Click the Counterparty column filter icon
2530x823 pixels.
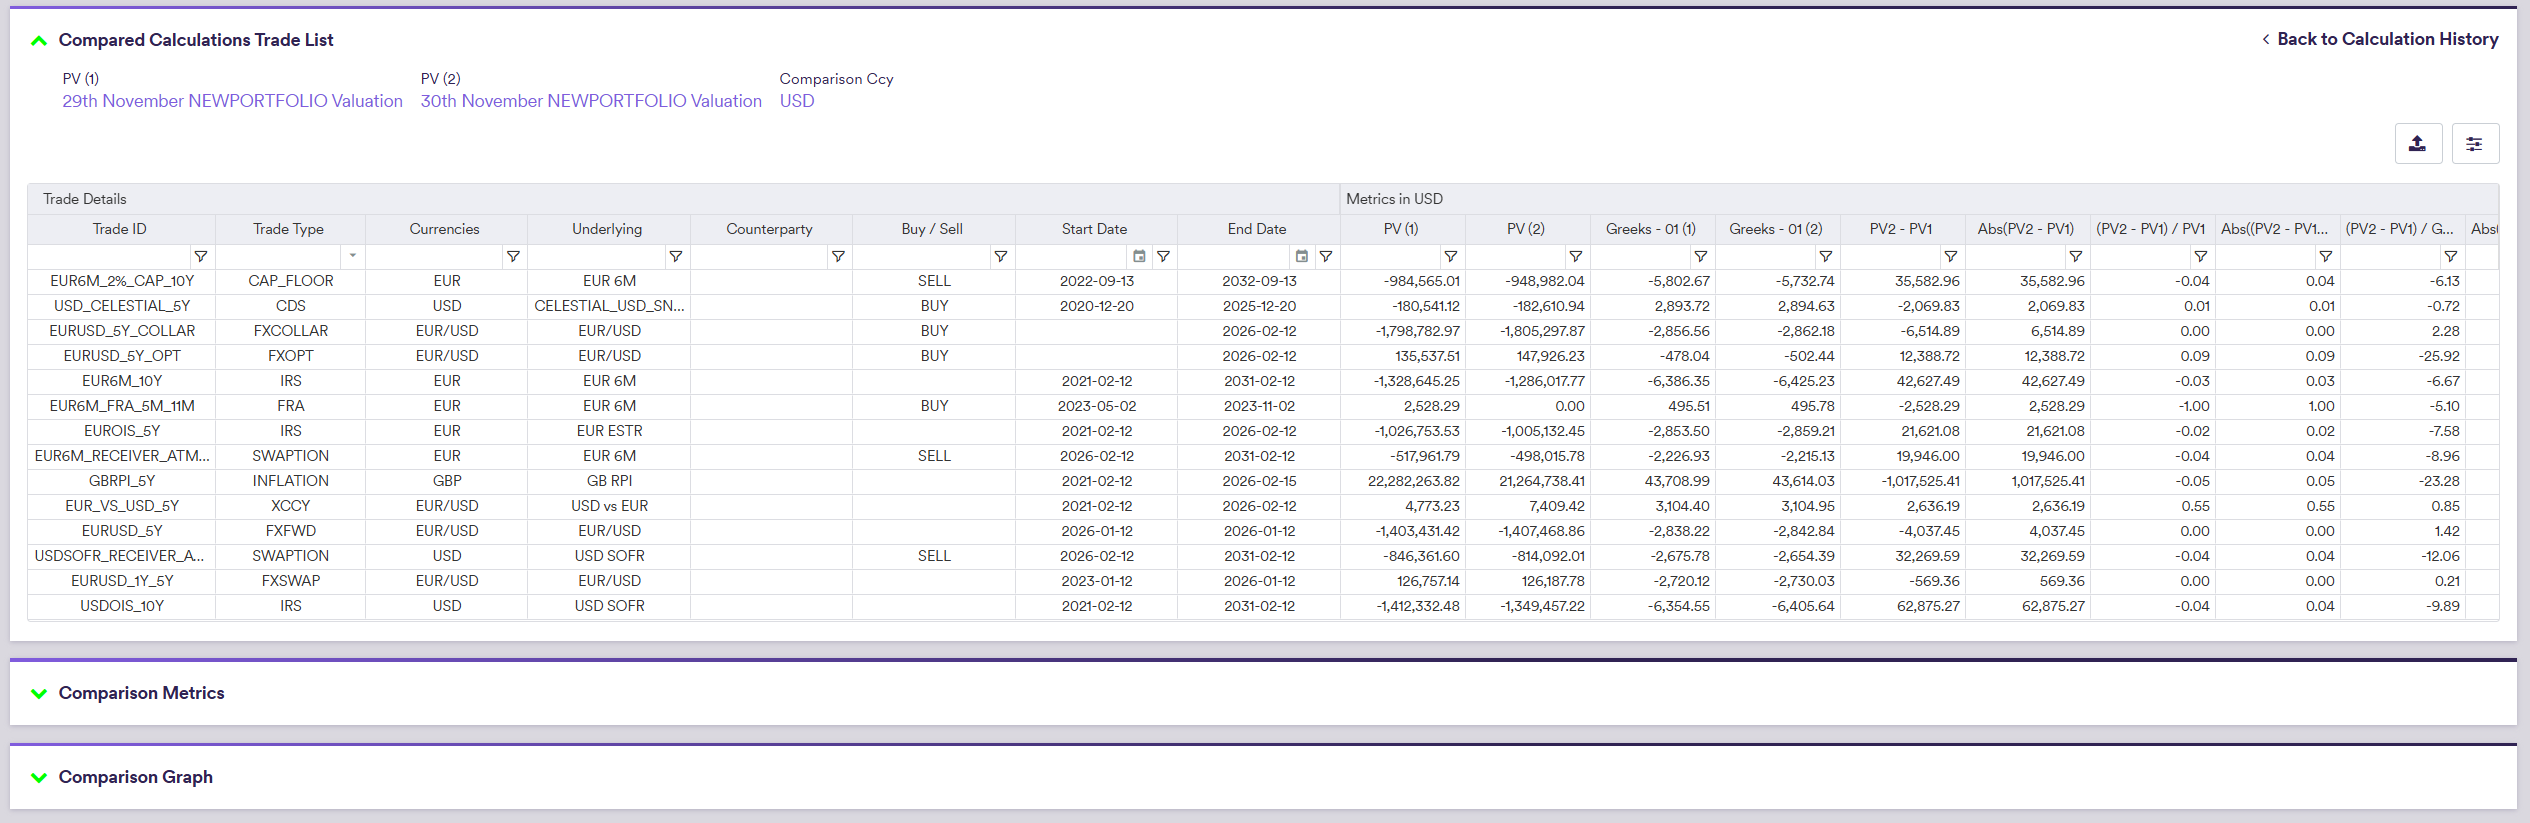tap(838, 257)
